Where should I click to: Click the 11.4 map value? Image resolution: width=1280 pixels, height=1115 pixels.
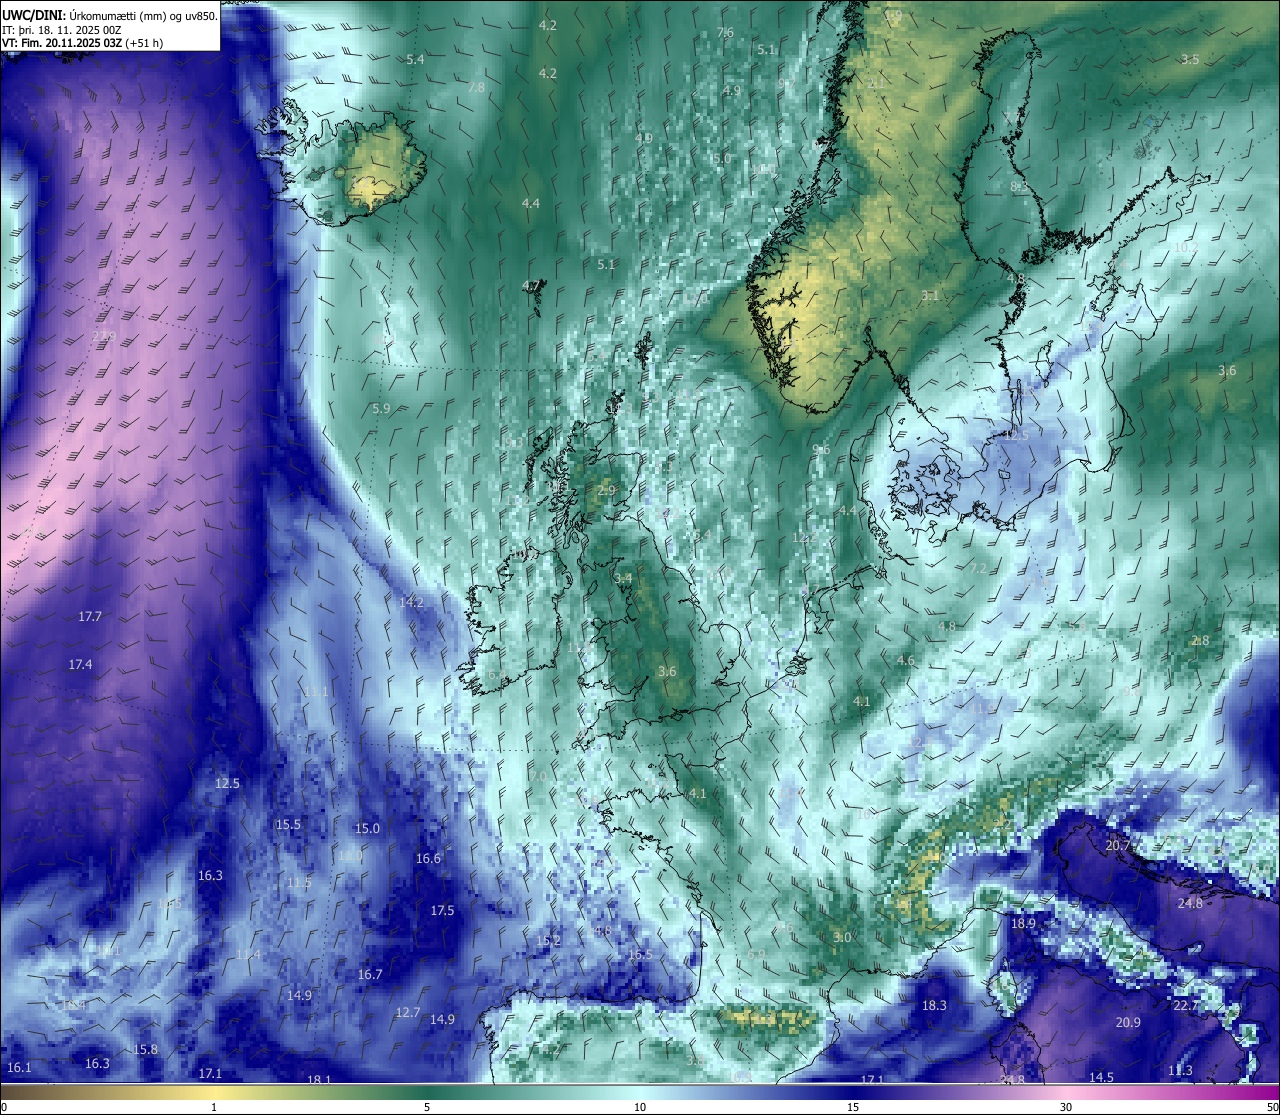(248, 955)
